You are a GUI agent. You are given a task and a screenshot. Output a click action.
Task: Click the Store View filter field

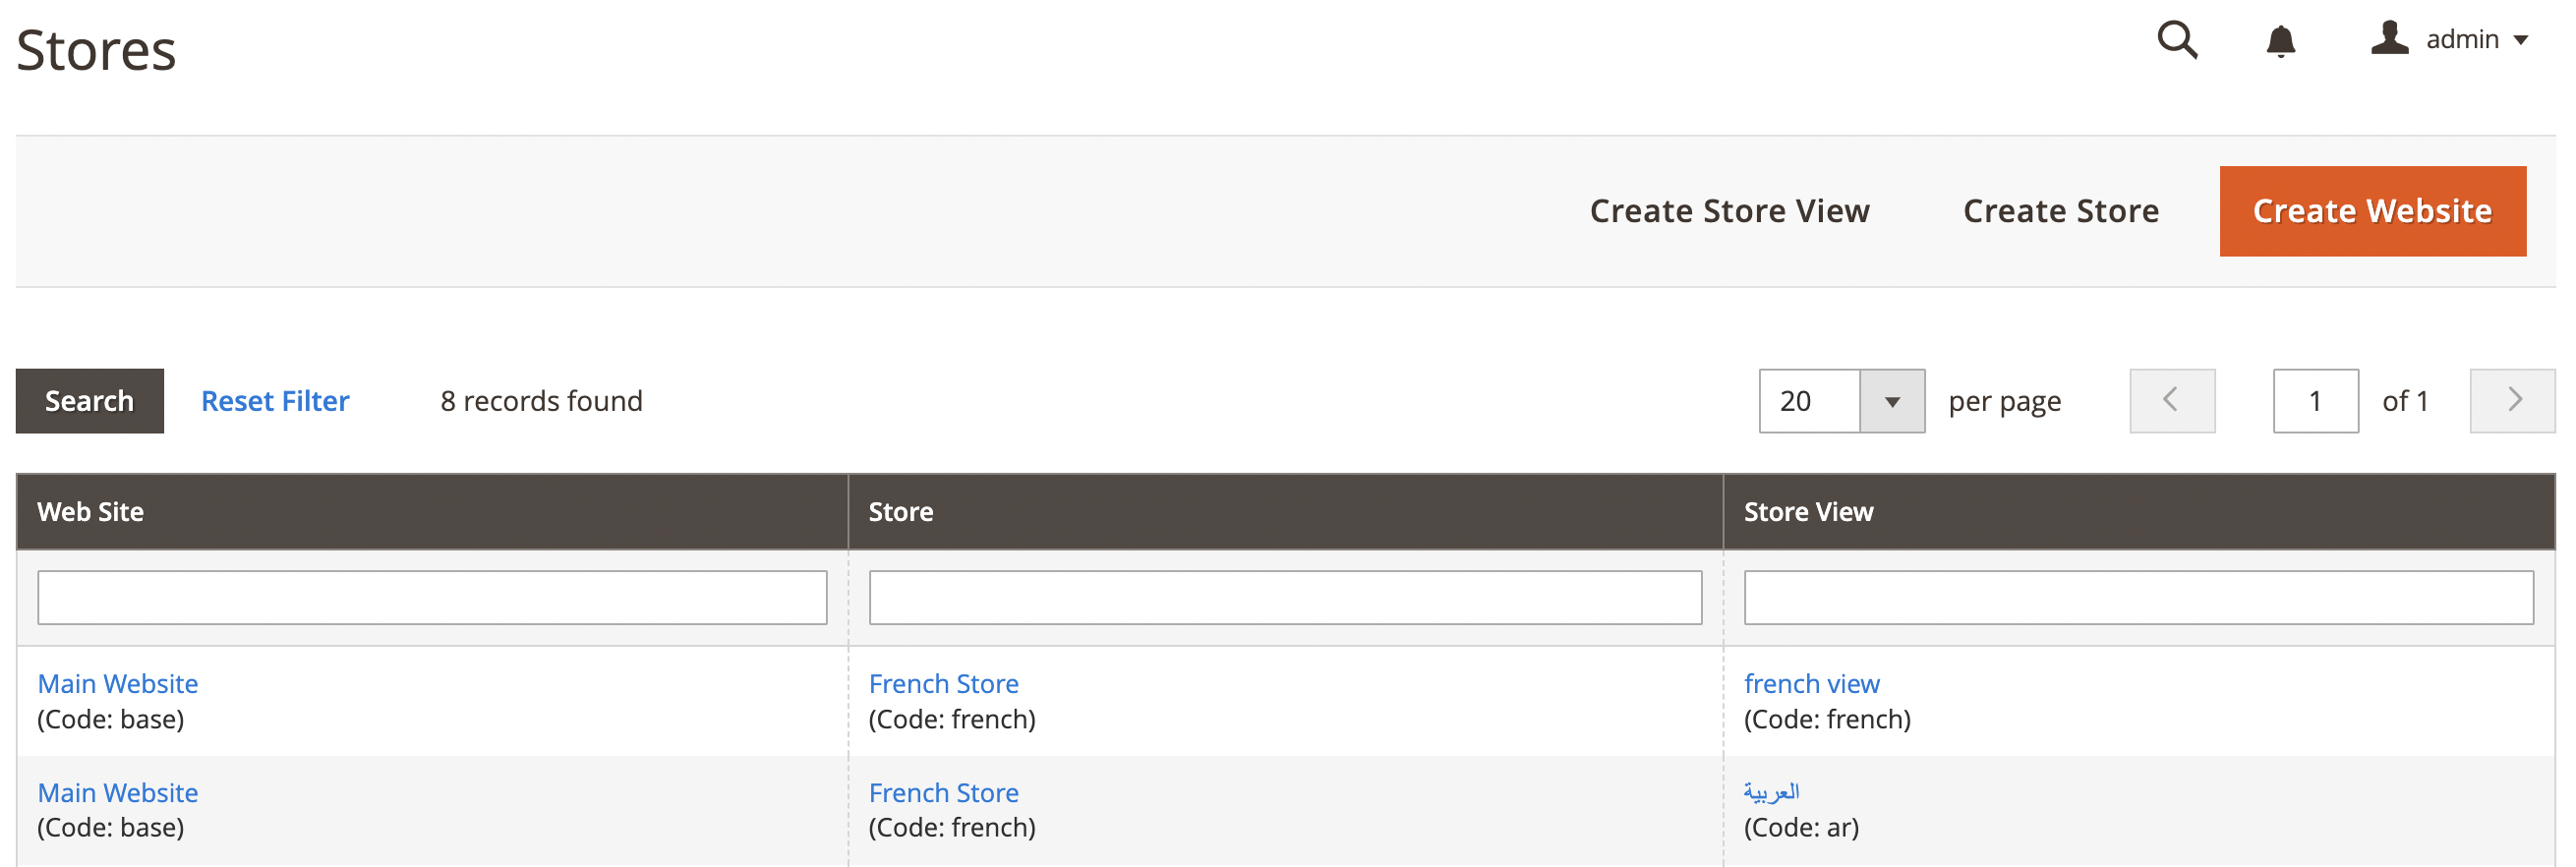2137,596
